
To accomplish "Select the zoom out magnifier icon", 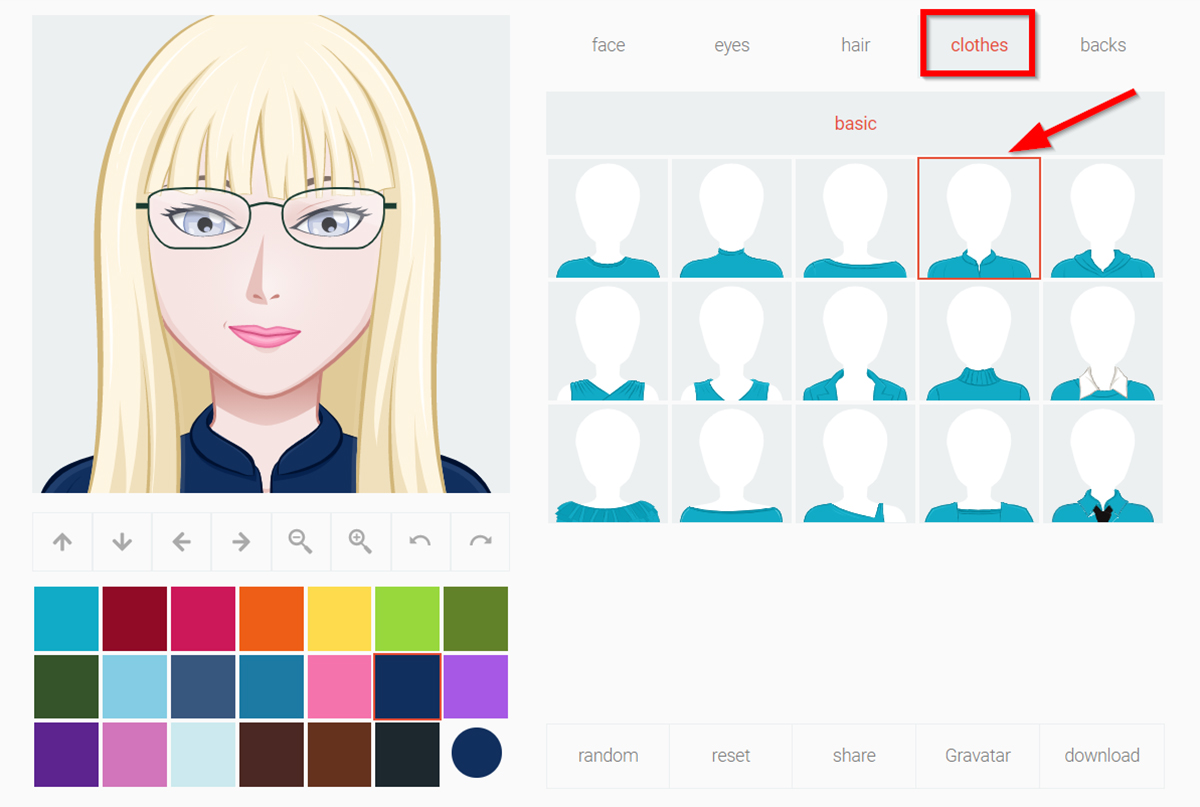I will pyautogui.click(x=300, y=541).
